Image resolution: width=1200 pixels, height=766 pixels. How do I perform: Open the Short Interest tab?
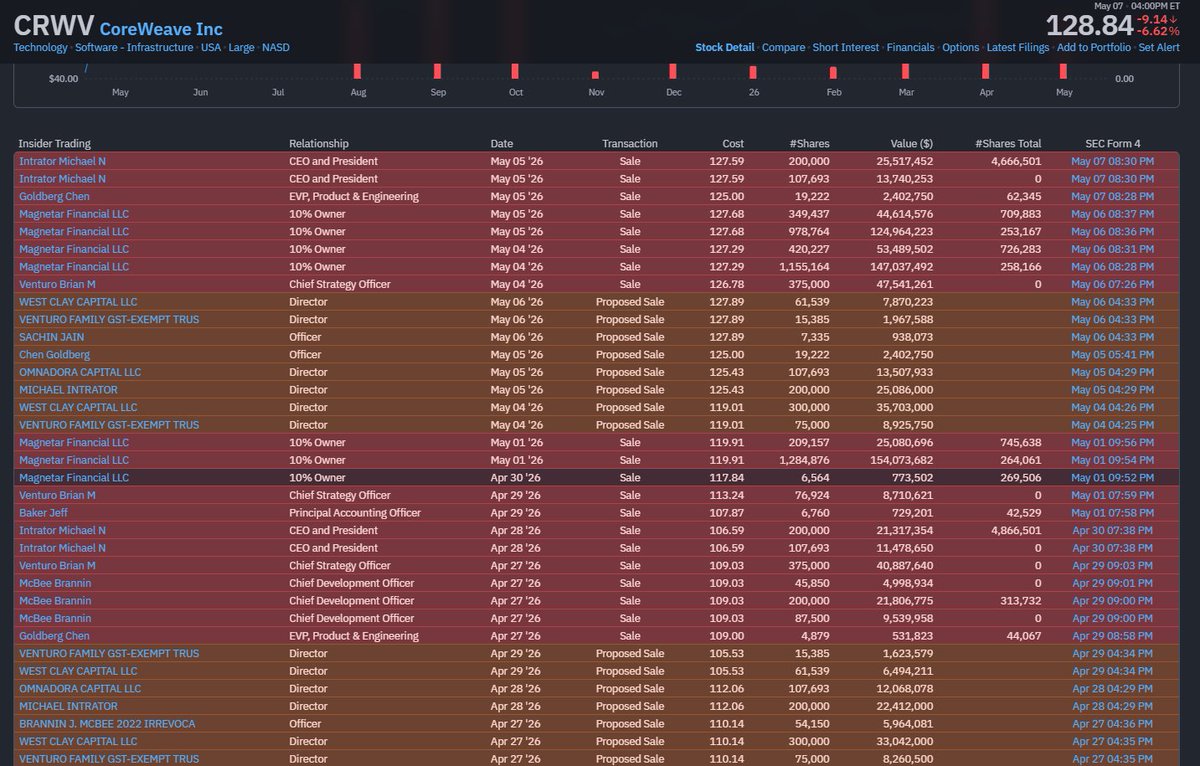tap(846, 47)
